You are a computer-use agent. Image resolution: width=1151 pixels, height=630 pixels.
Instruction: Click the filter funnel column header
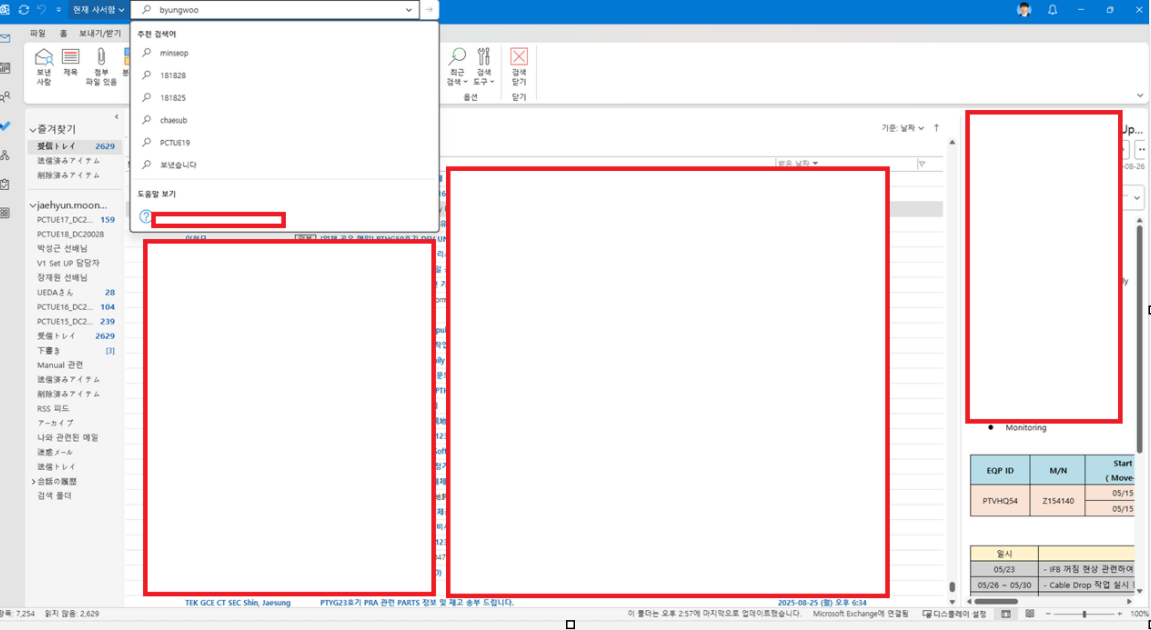point(922,164)
